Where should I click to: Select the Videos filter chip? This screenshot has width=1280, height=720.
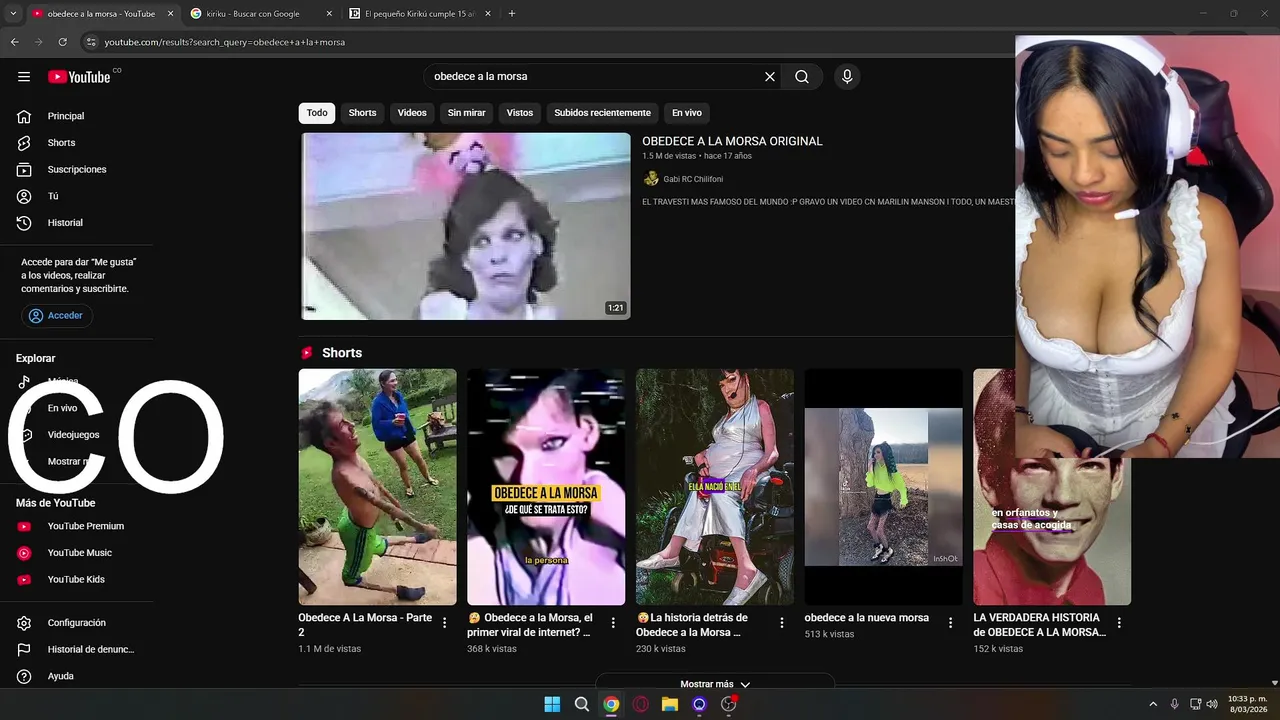(412, 113)
